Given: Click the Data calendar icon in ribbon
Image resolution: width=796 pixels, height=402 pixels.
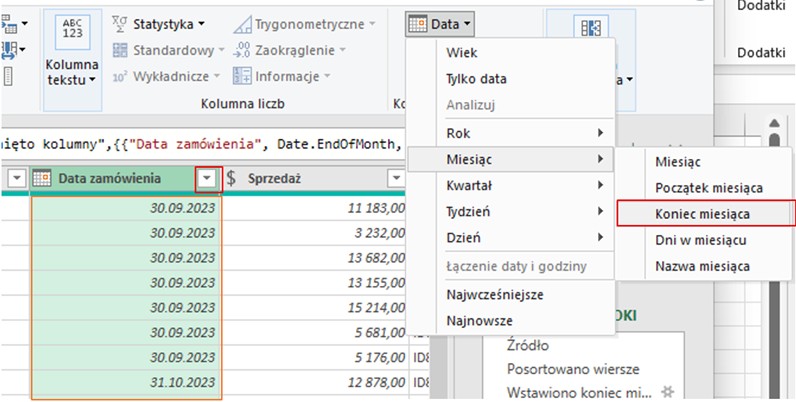Looking at the screenshot, I should pos(418,24).
